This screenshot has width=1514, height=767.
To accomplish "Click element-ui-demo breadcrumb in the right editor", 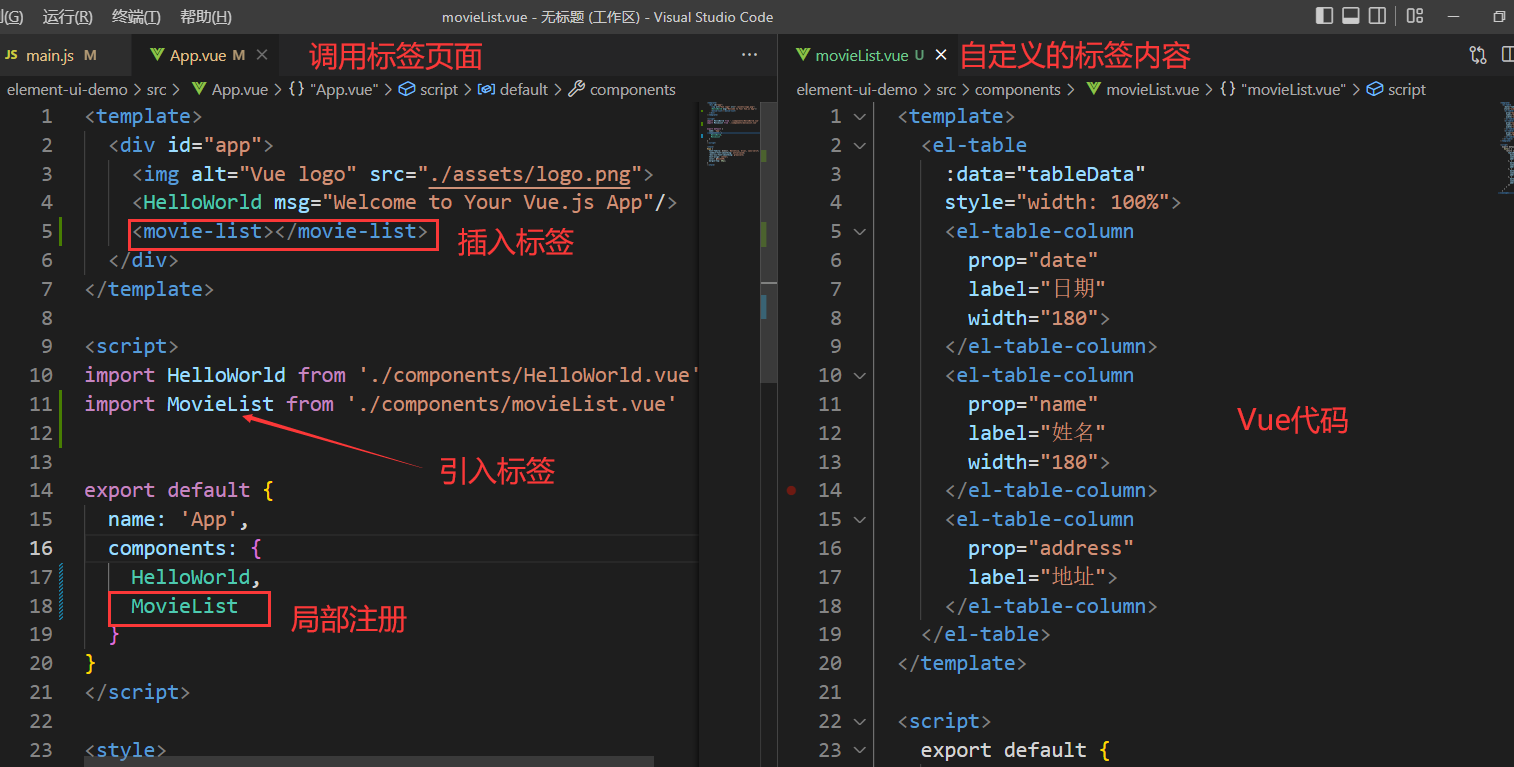I will tap(857, 89).
